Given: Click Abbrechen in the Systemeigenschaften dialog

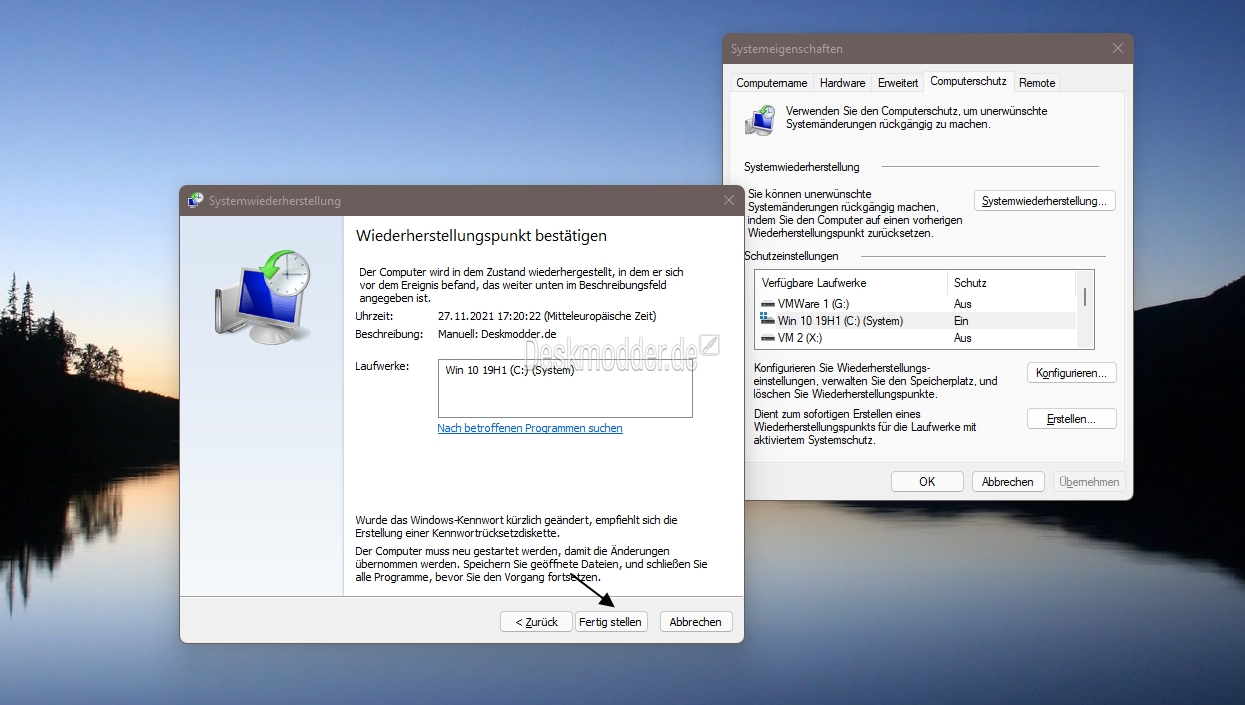Looking at the screenshot, I should tap(1008, 482).
